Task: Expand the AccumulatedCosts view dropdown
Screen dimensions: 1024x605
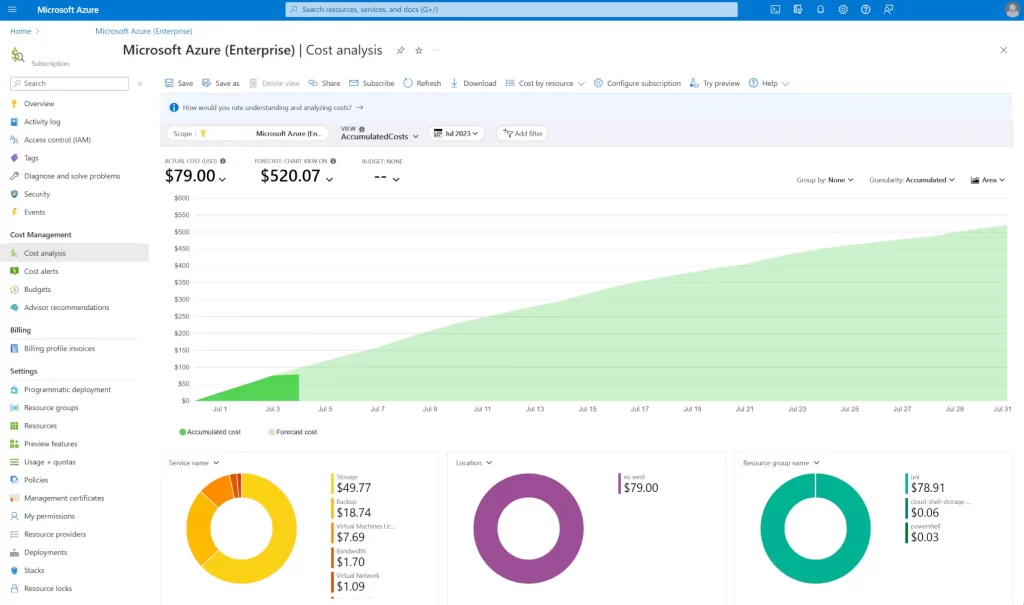Action: (x=379, y=133)
